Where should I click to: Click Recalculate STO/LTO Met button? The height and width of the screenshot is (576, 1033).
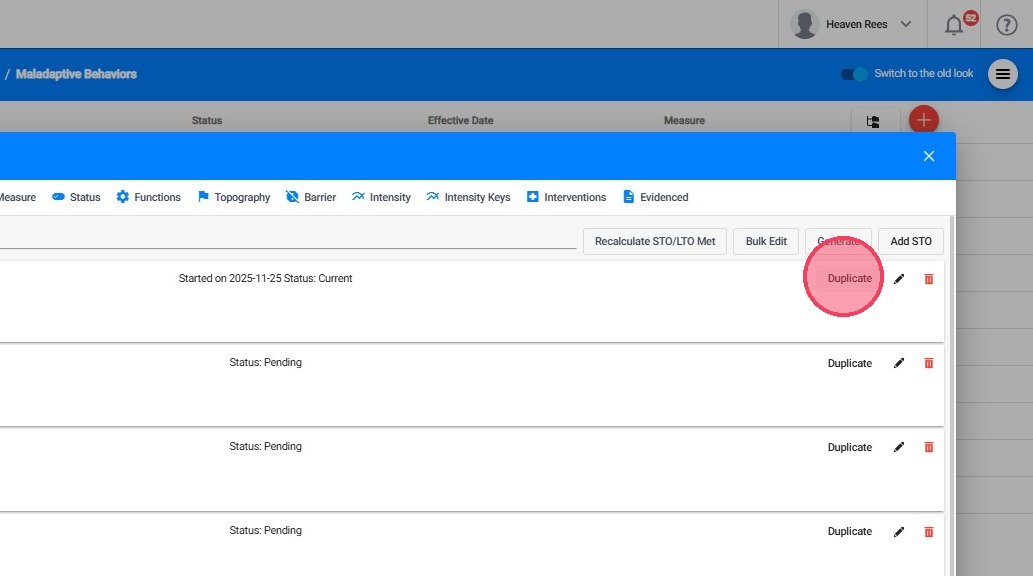tap(655, 241)
